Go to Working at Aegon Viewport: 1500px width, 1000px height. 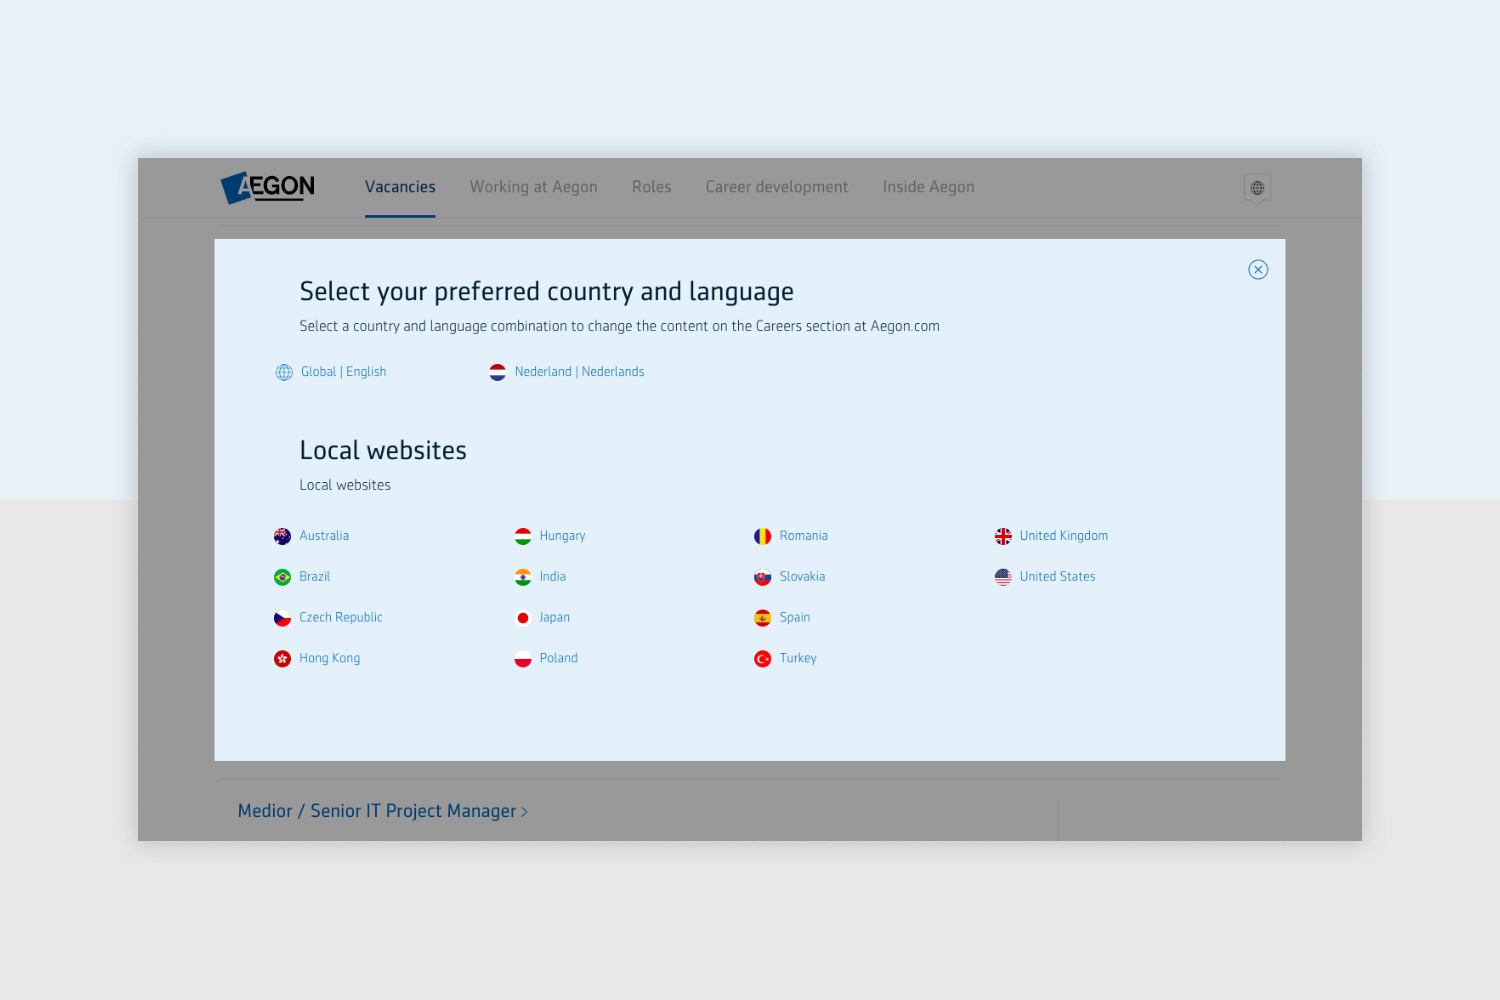click(x=534, y=187)
